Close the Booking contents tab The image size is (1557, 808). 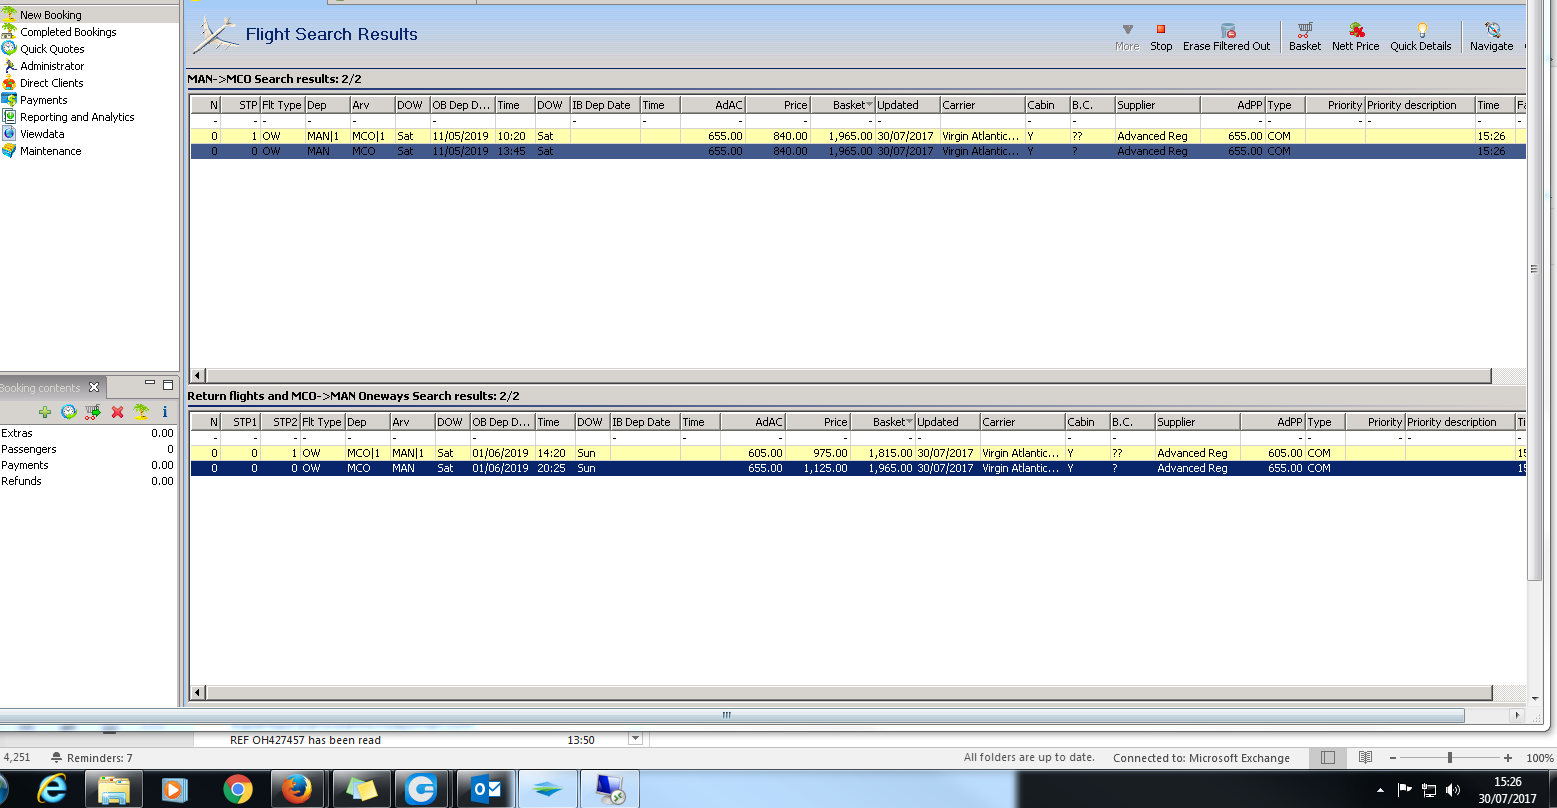[94, 387]
